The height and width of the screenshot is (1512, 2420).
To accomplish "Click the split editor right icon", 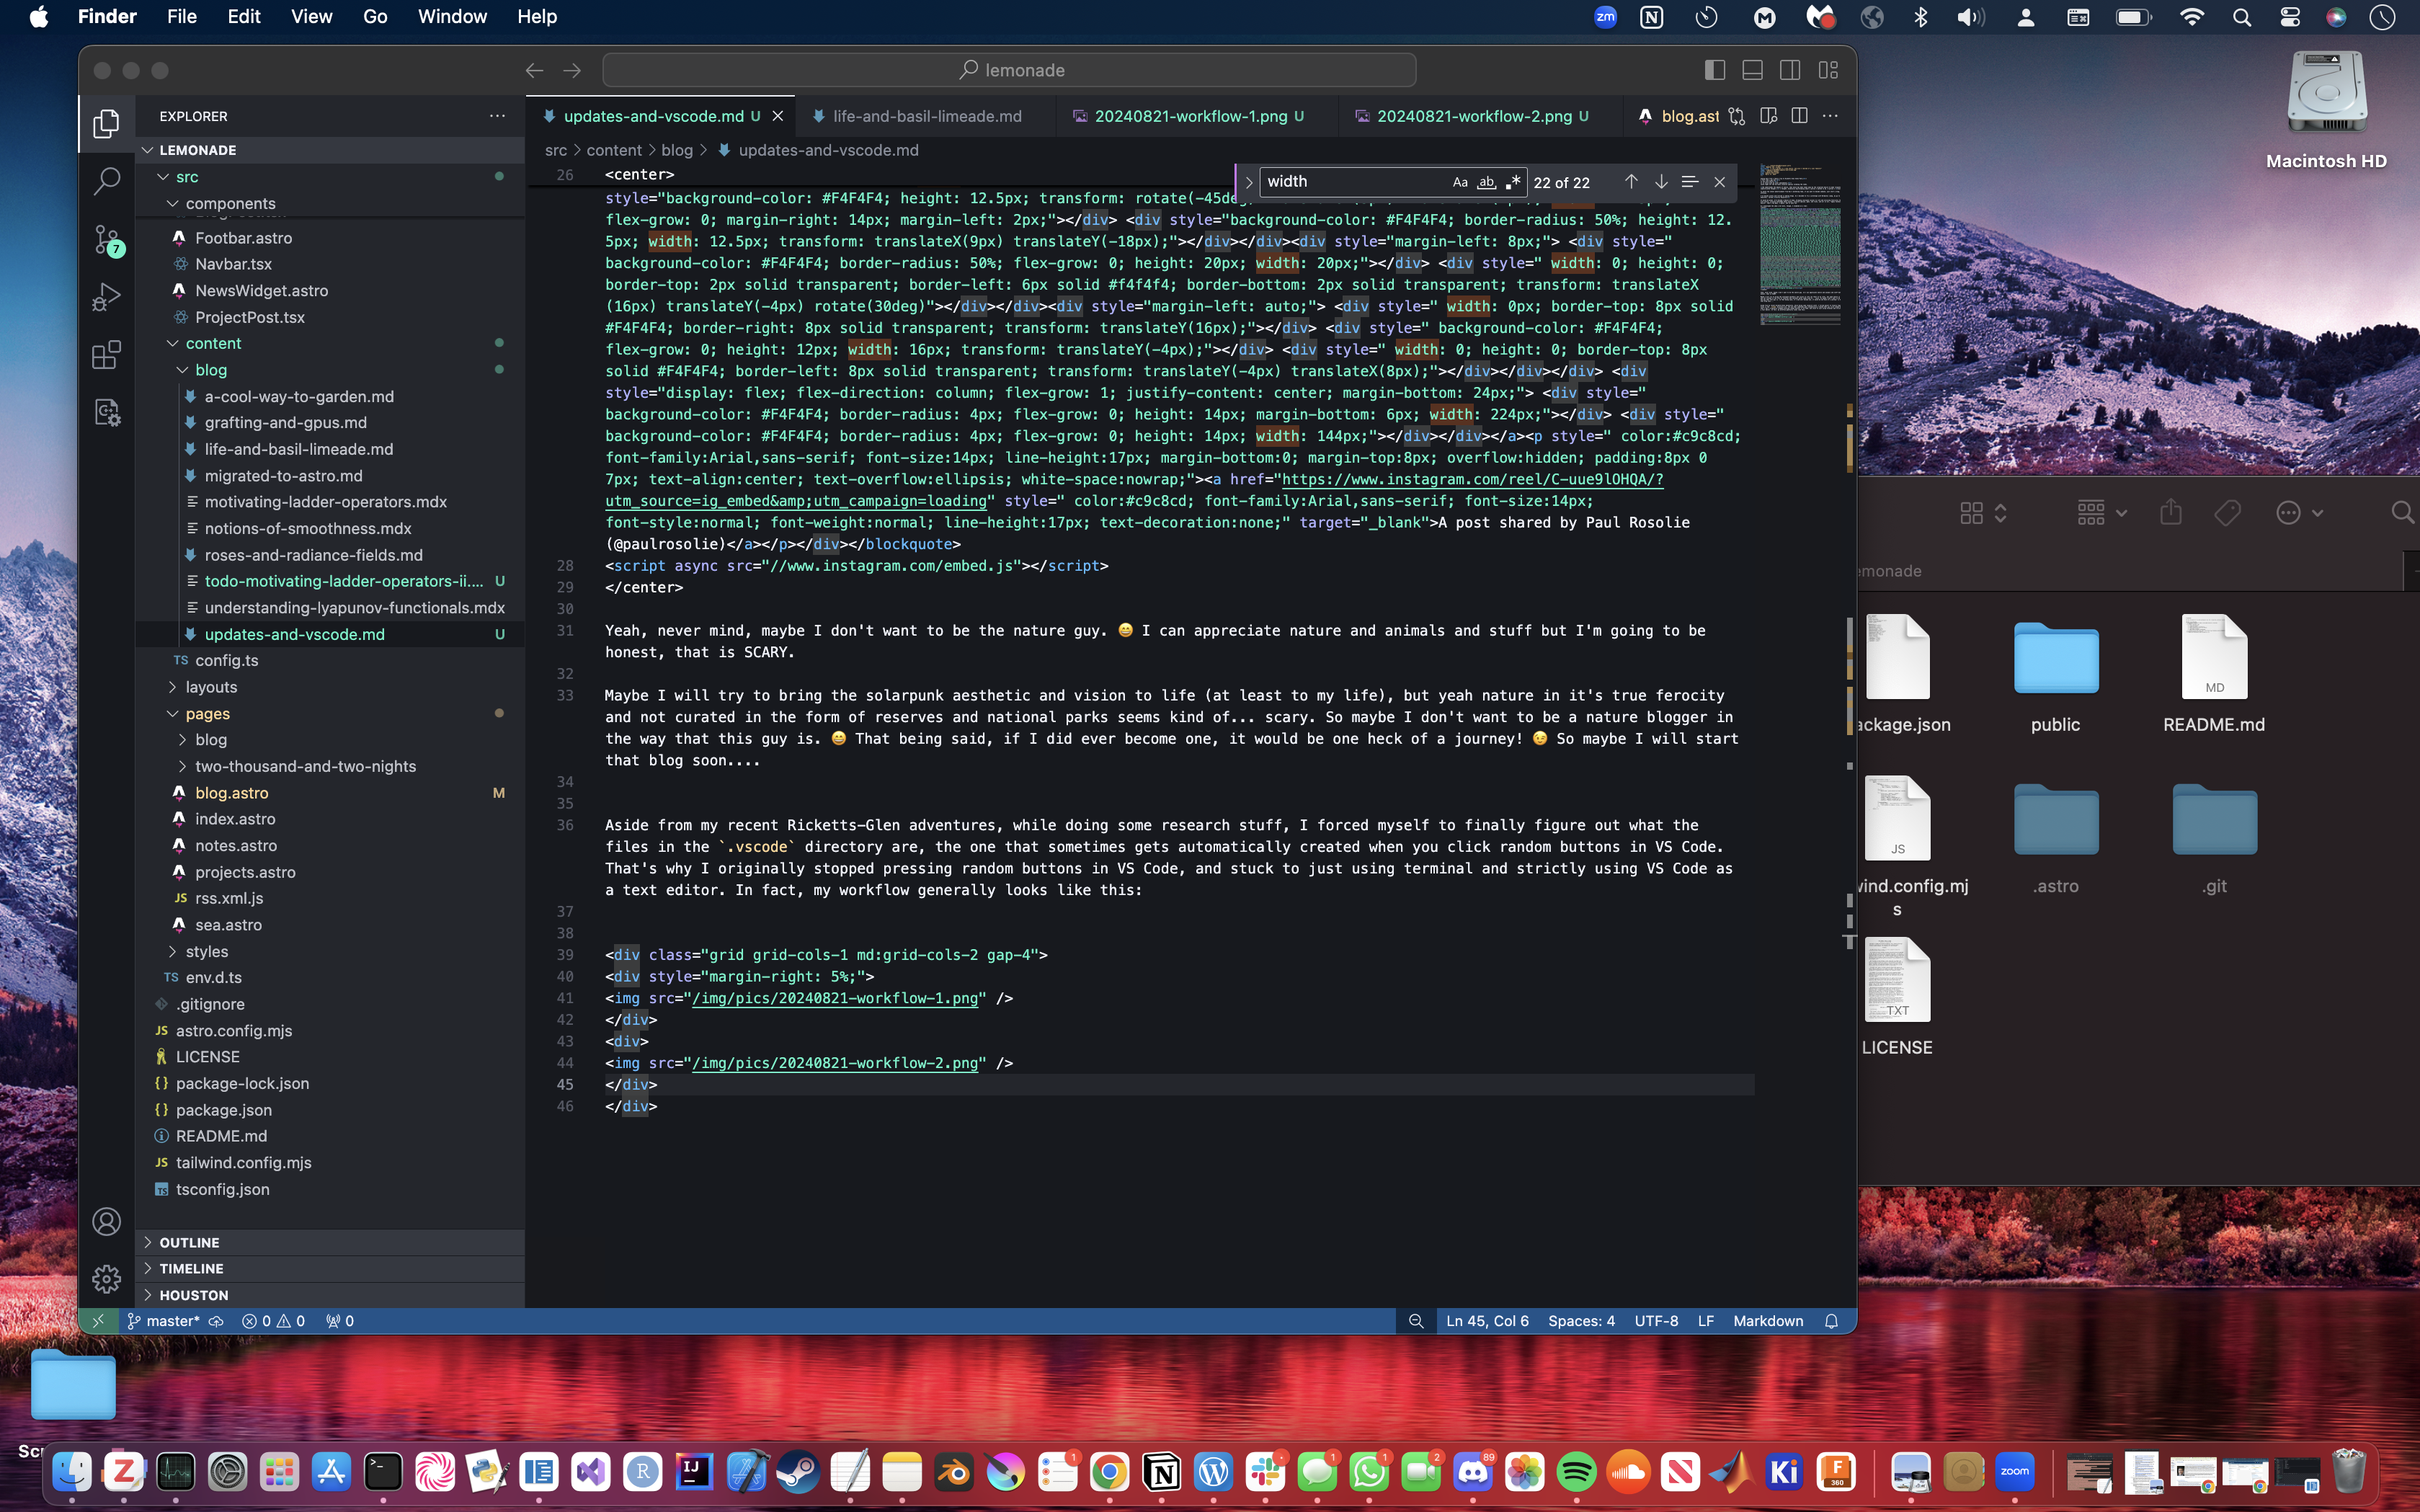I will click(x=1799, y=116).
